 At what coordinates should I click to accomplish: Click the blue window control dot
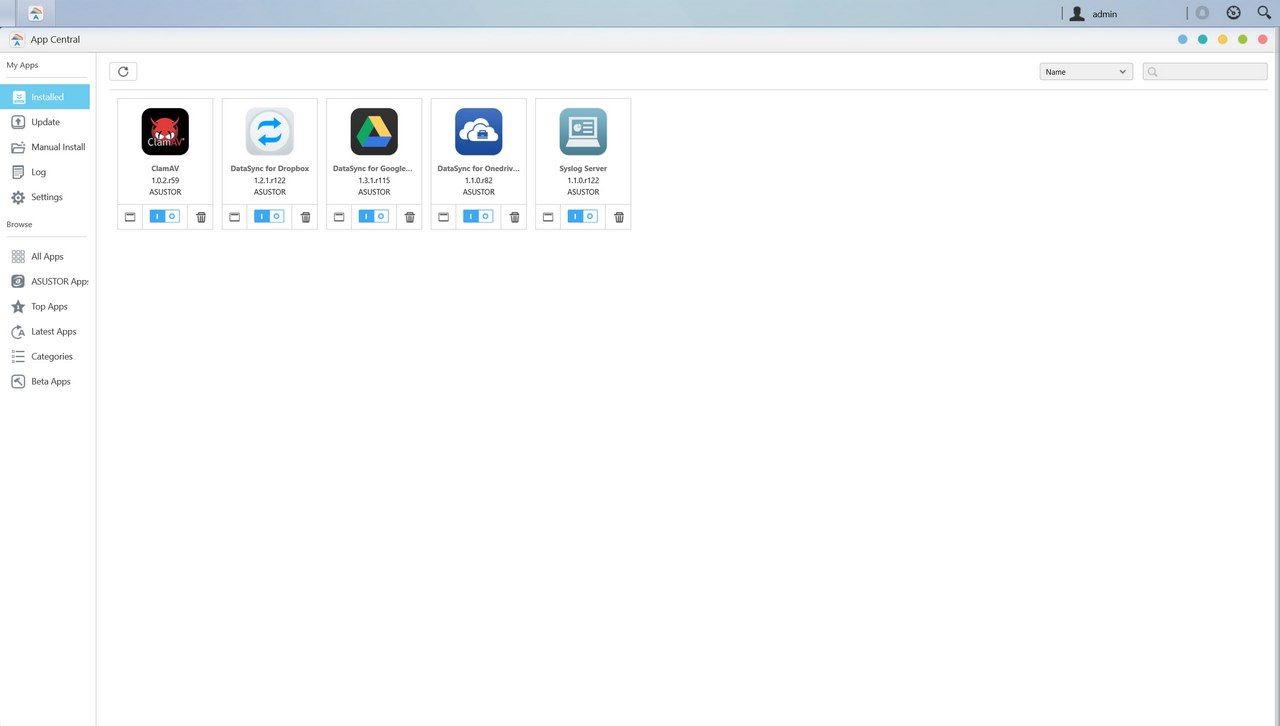pos(1183,40)
